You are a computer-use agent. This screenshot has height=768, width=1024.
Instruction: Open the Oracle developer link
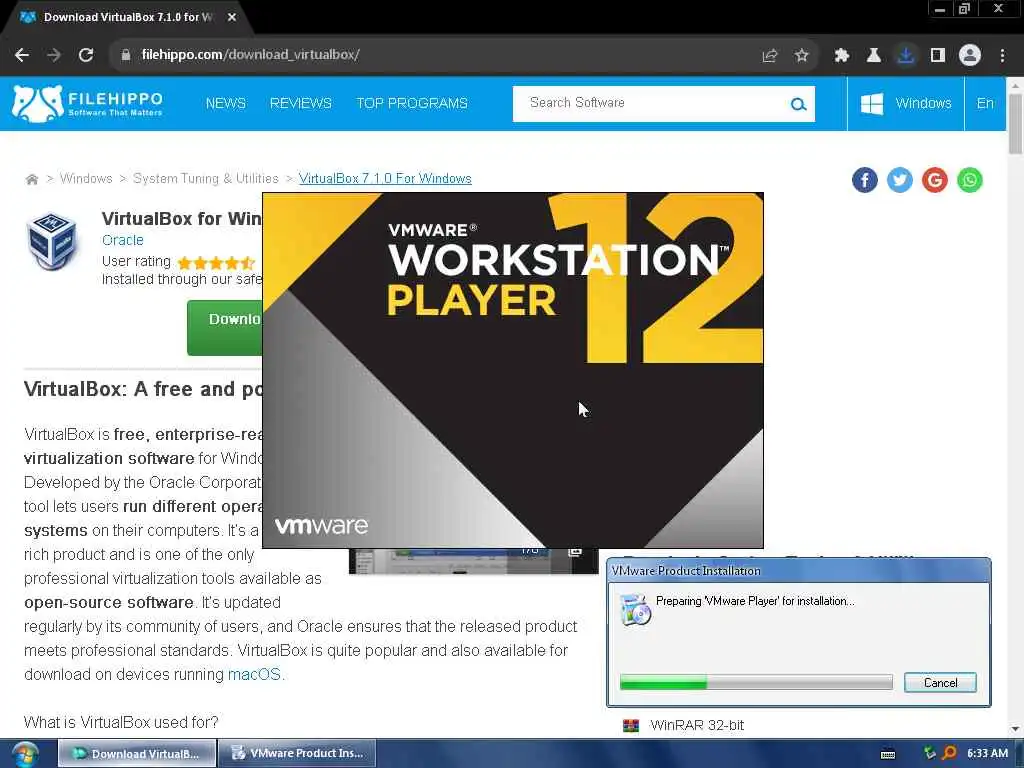tap(123, 240)
